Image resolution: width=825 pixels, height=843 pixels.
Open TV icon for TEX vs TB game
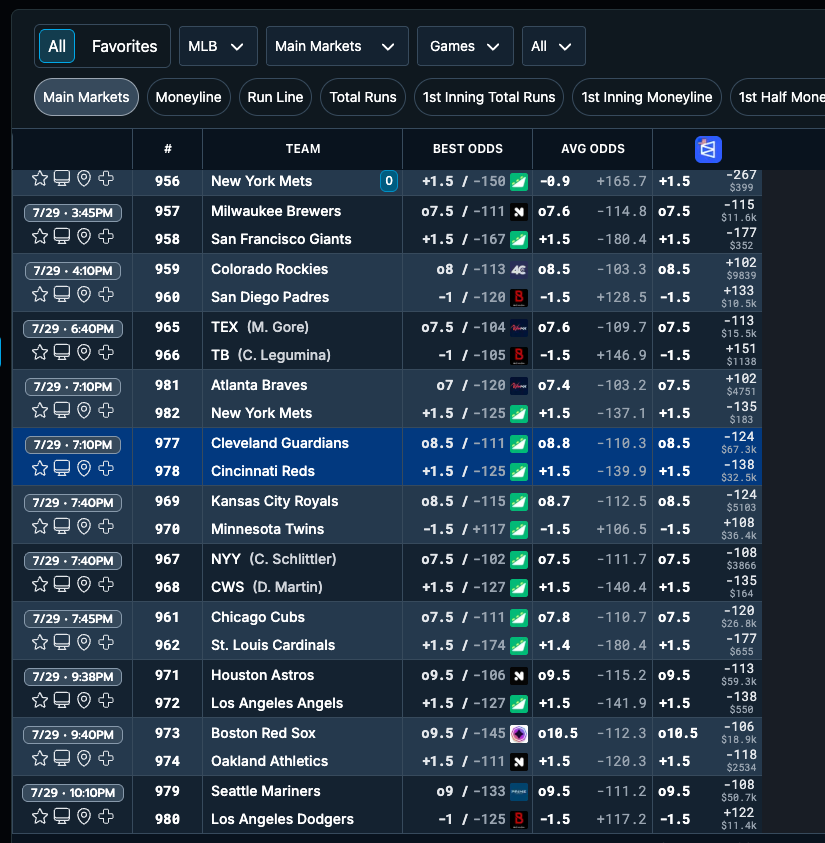[62, 353]
